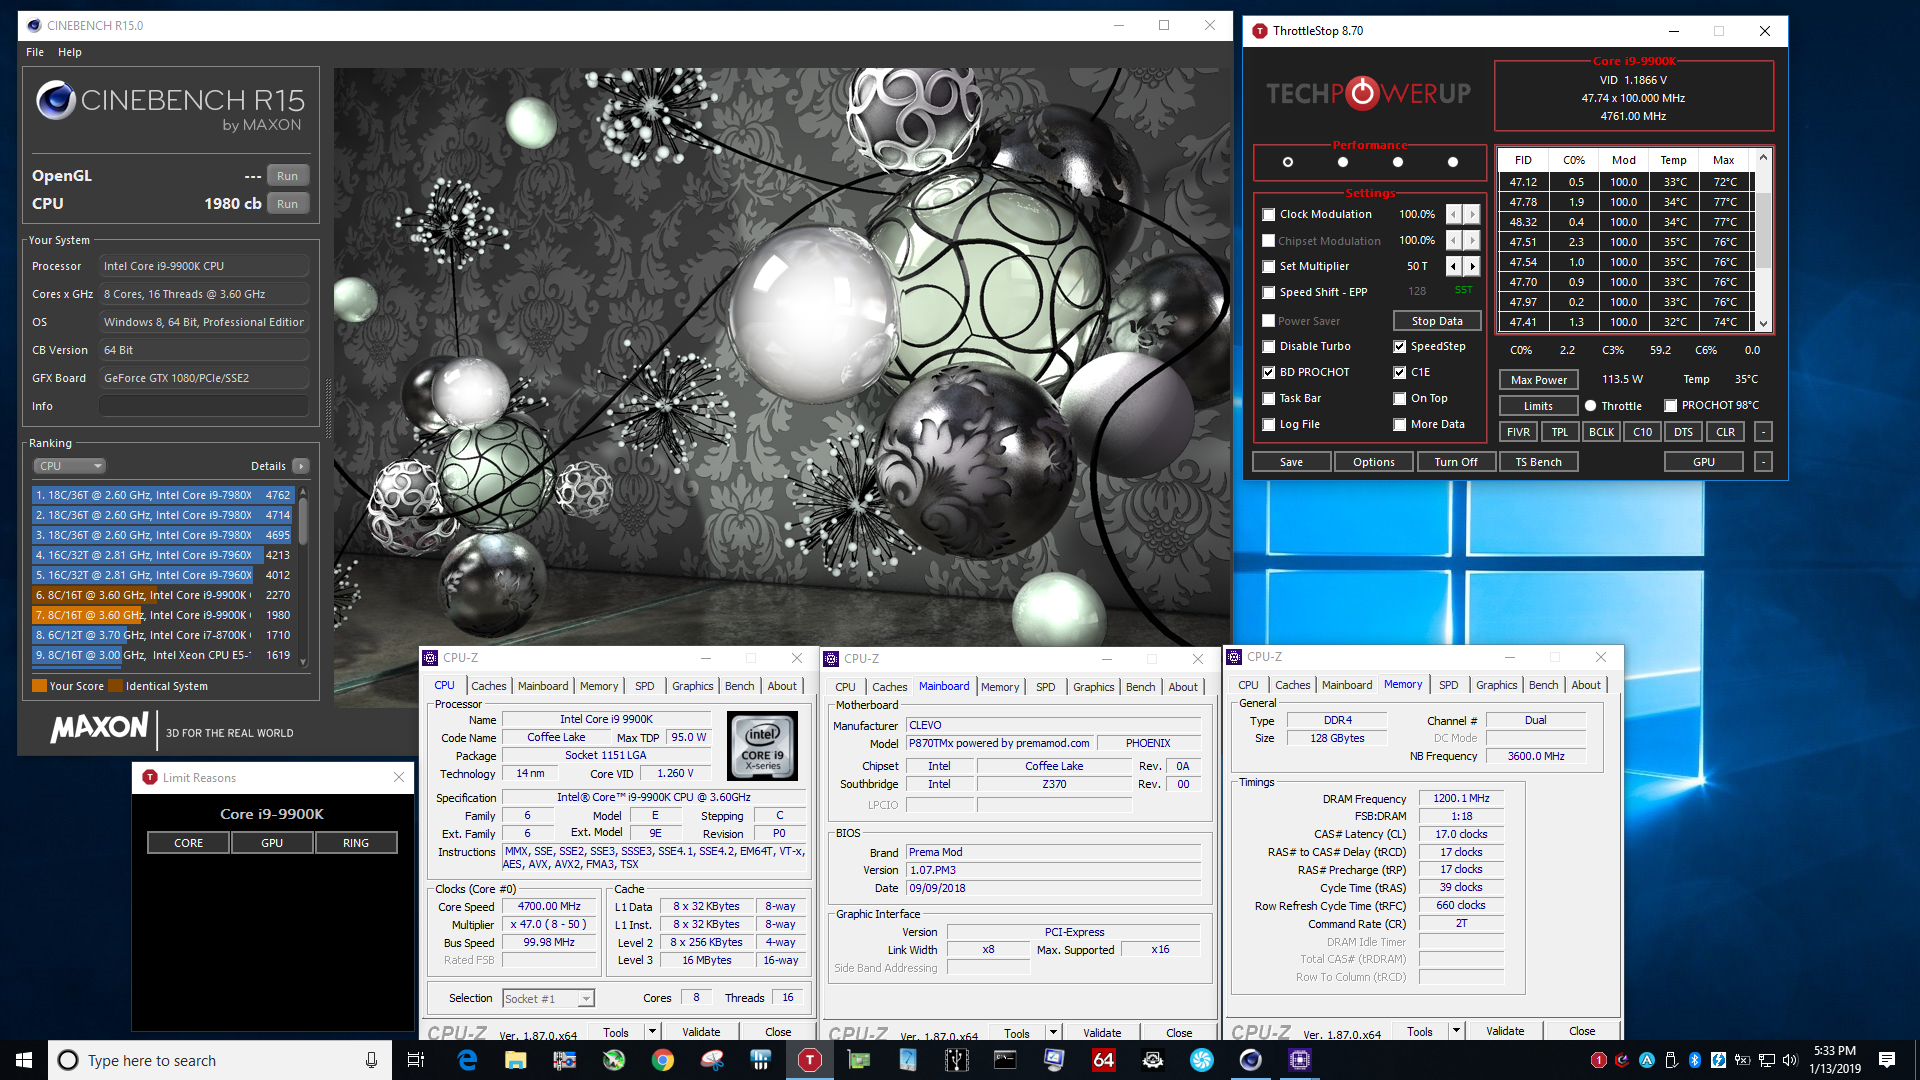Click the minus button next to CLR in ThrottleStop
Image resolution: width=1920 pixels, height=1080 pixels.
tap(1763, 432)
